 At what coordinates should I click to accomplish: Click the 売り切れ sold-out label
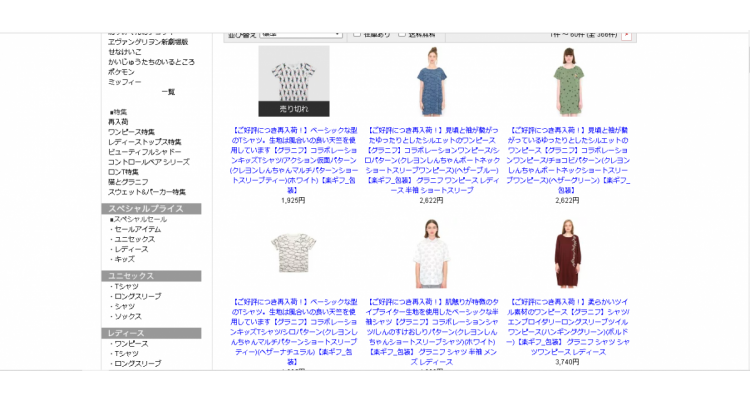(294, 109)
